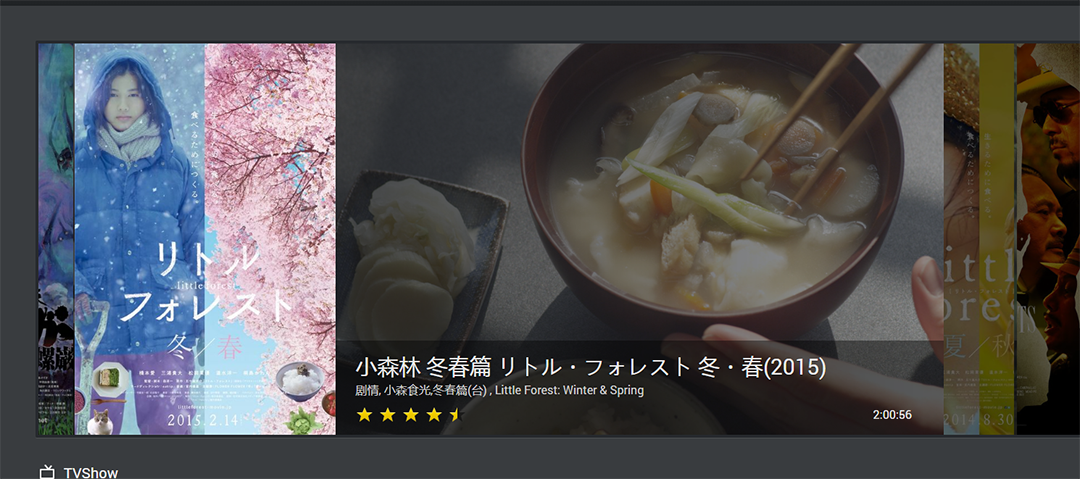Select the half-filled fifth rating star
The height and width of the screenshot is (479, 1080).
(x=455, y=414)
